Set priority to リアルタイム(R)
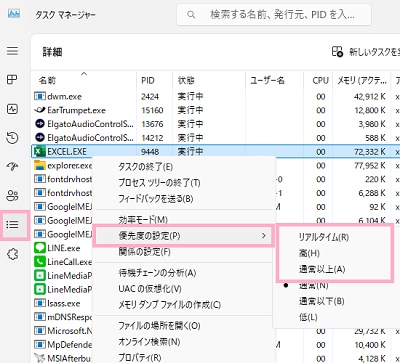400x363 pixels. coord(324,237)
